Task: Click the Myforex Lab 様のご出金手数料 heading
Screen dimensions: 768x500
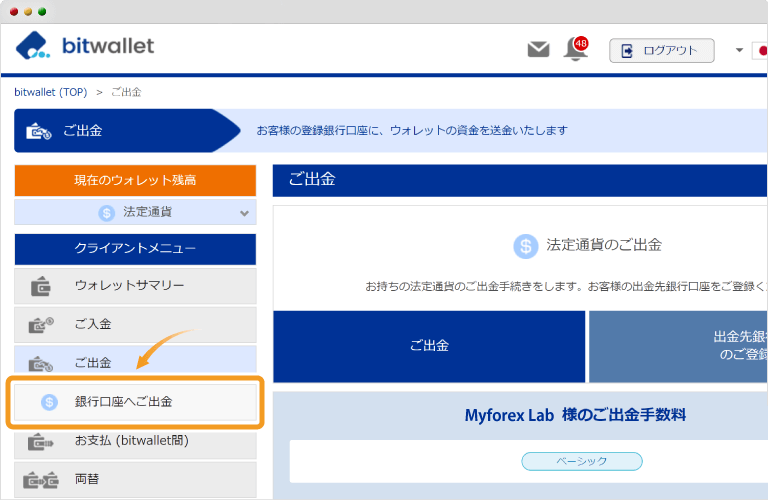Action: 576,415
